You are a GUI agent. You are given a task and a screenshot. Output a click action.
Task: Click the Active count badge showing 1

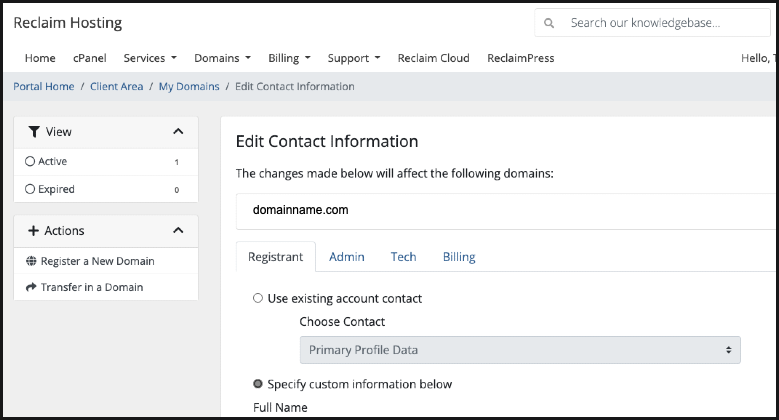(176, 162)
